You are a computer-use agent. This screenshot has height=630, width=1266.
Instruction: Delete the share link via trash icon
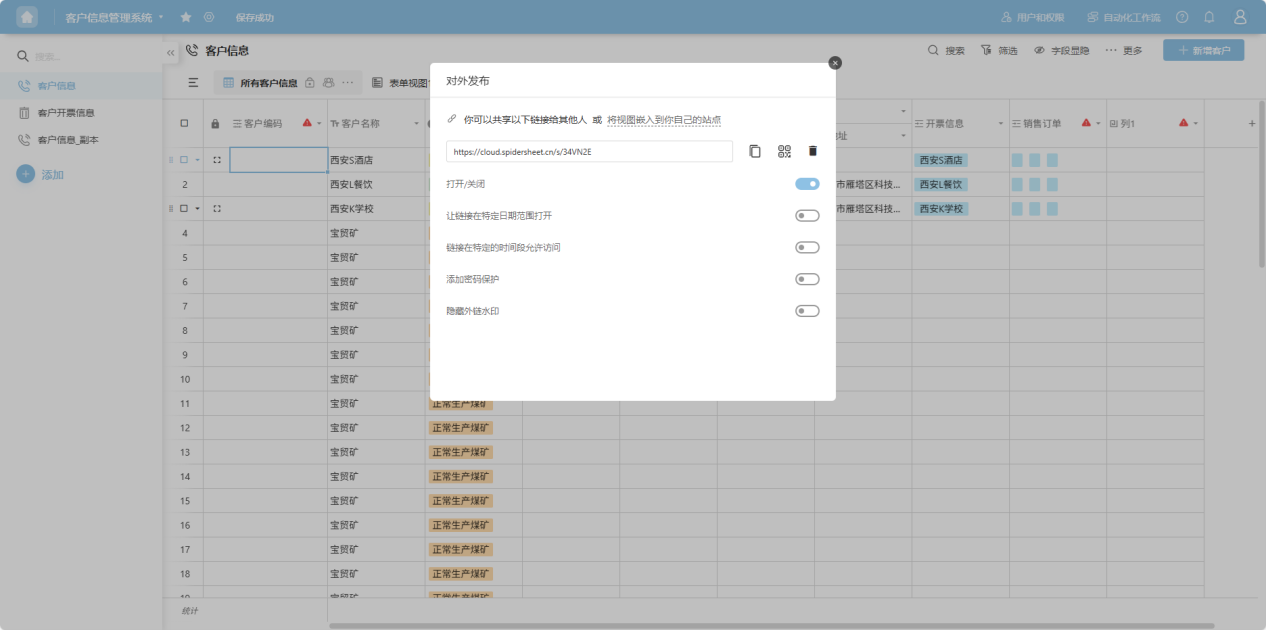click(x=812, y=151)
